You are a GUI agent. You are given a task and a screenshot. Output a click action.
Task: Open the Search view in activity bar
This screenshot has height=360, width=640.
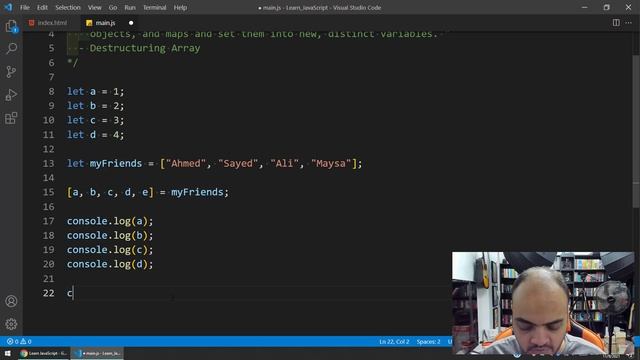click(x=11, y=49)
